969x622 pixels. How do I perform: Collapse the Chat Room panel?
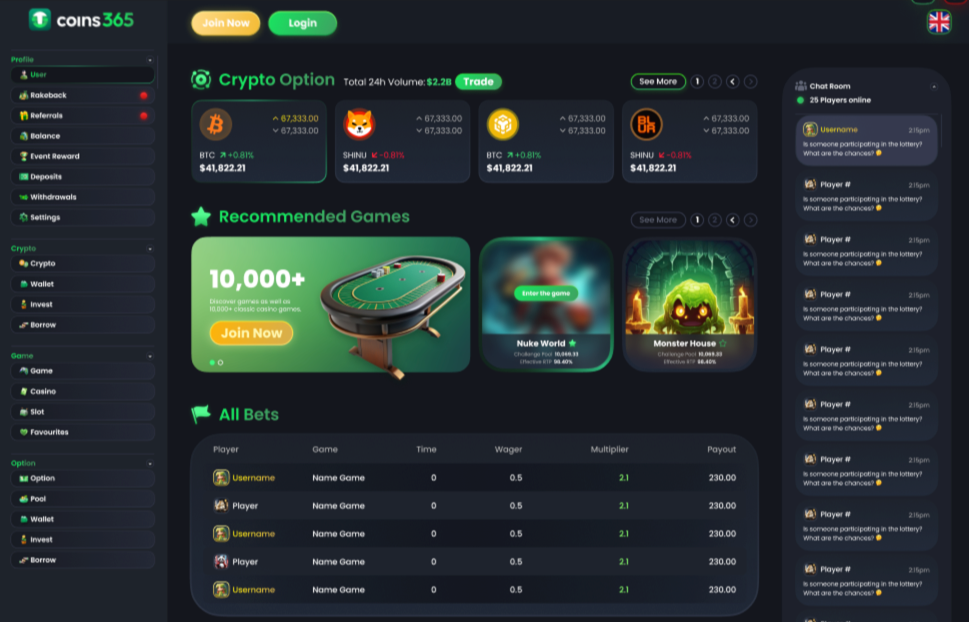(x=934, y=87)
